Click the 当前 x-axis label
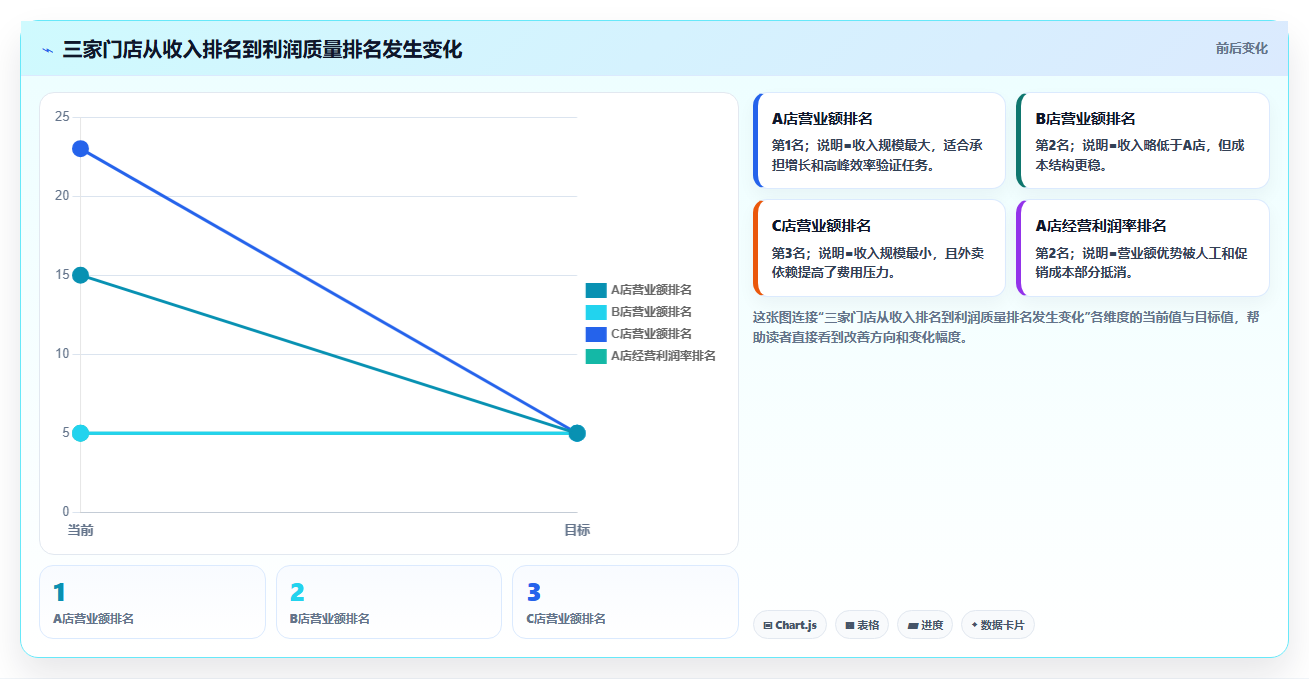The image size is (1309, 679). tap(80, 530)
